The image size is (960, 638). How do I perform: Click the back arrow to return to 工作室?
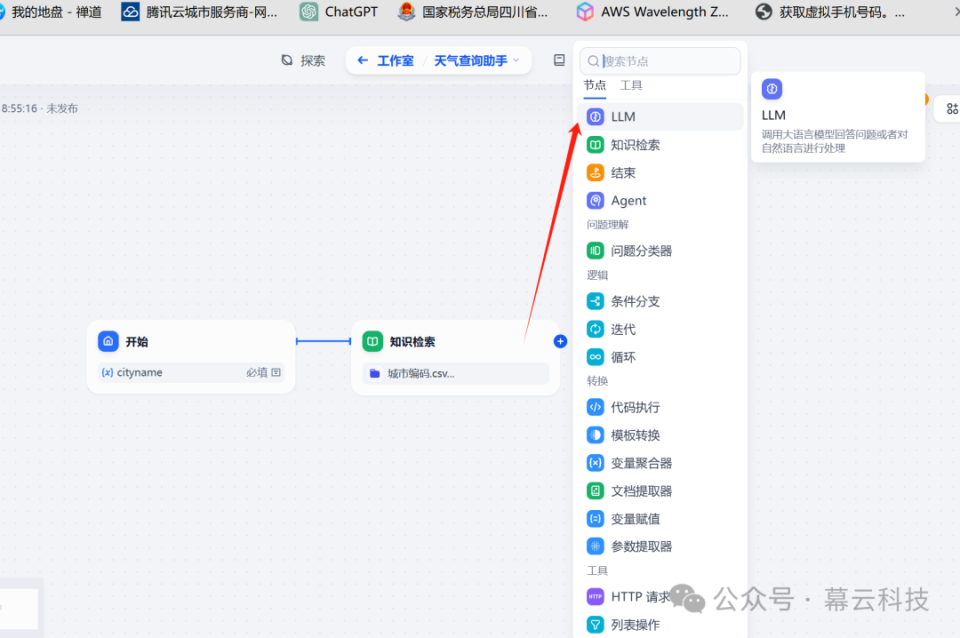[x=362, y=60]
